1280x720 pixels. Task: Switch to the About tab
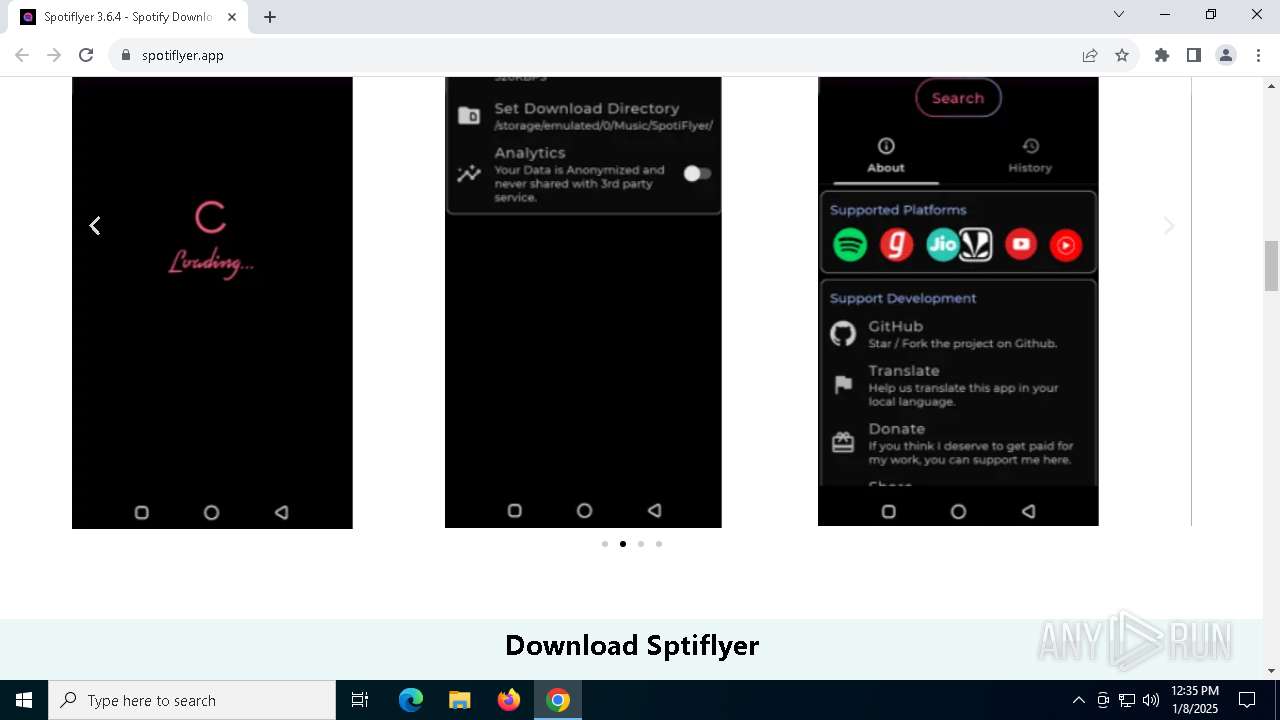click(x=886, y=157)
